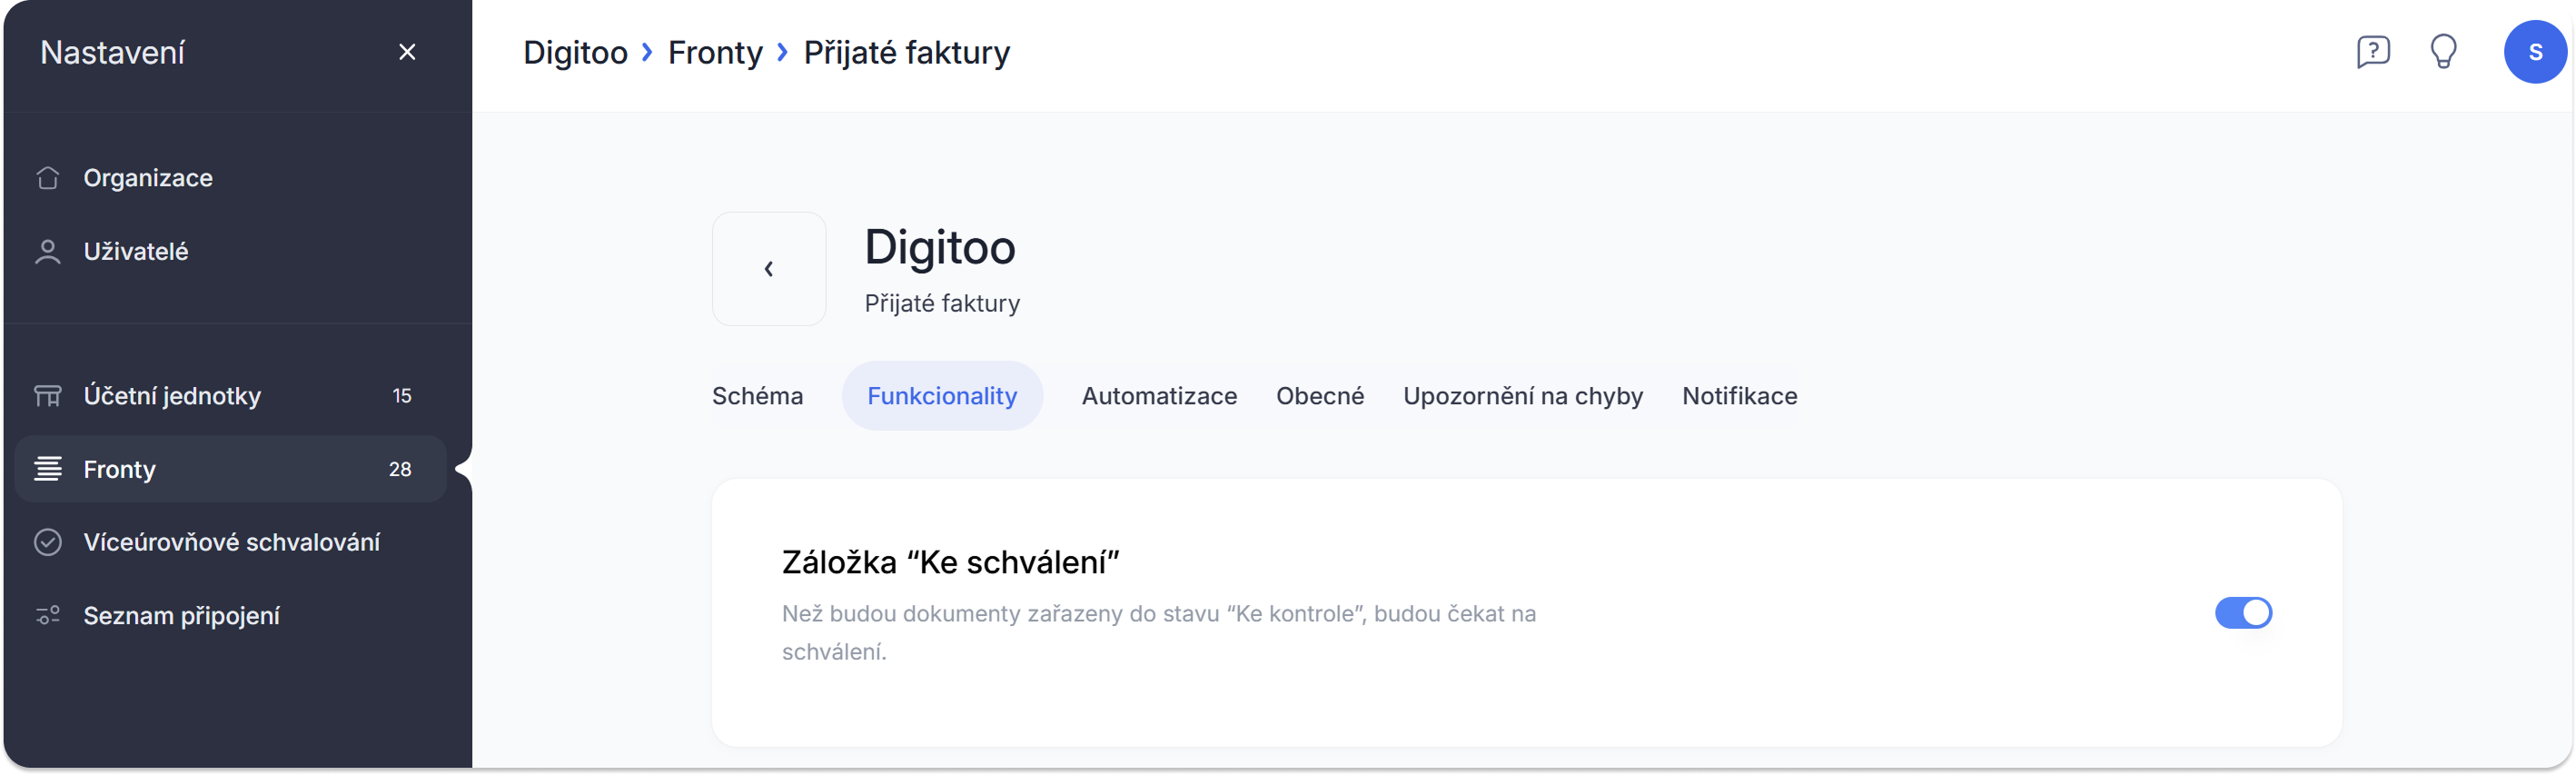Open the help question-mark icon
Image resolution: width=2576 pixels, height=775 pixels.
2373,52
